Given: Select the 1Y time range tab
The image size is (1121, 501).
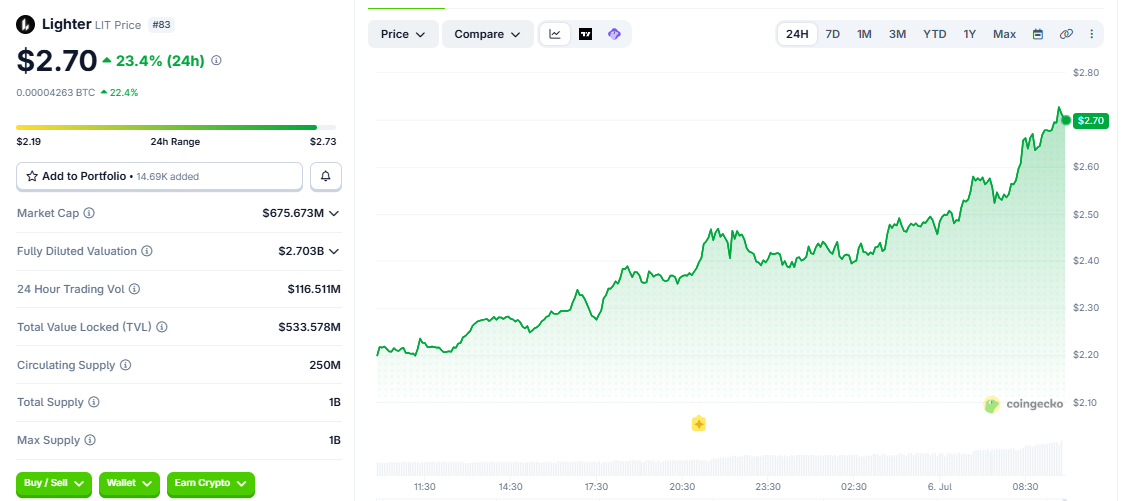Looking at the screenshot, I should click(x=969, y=34).
